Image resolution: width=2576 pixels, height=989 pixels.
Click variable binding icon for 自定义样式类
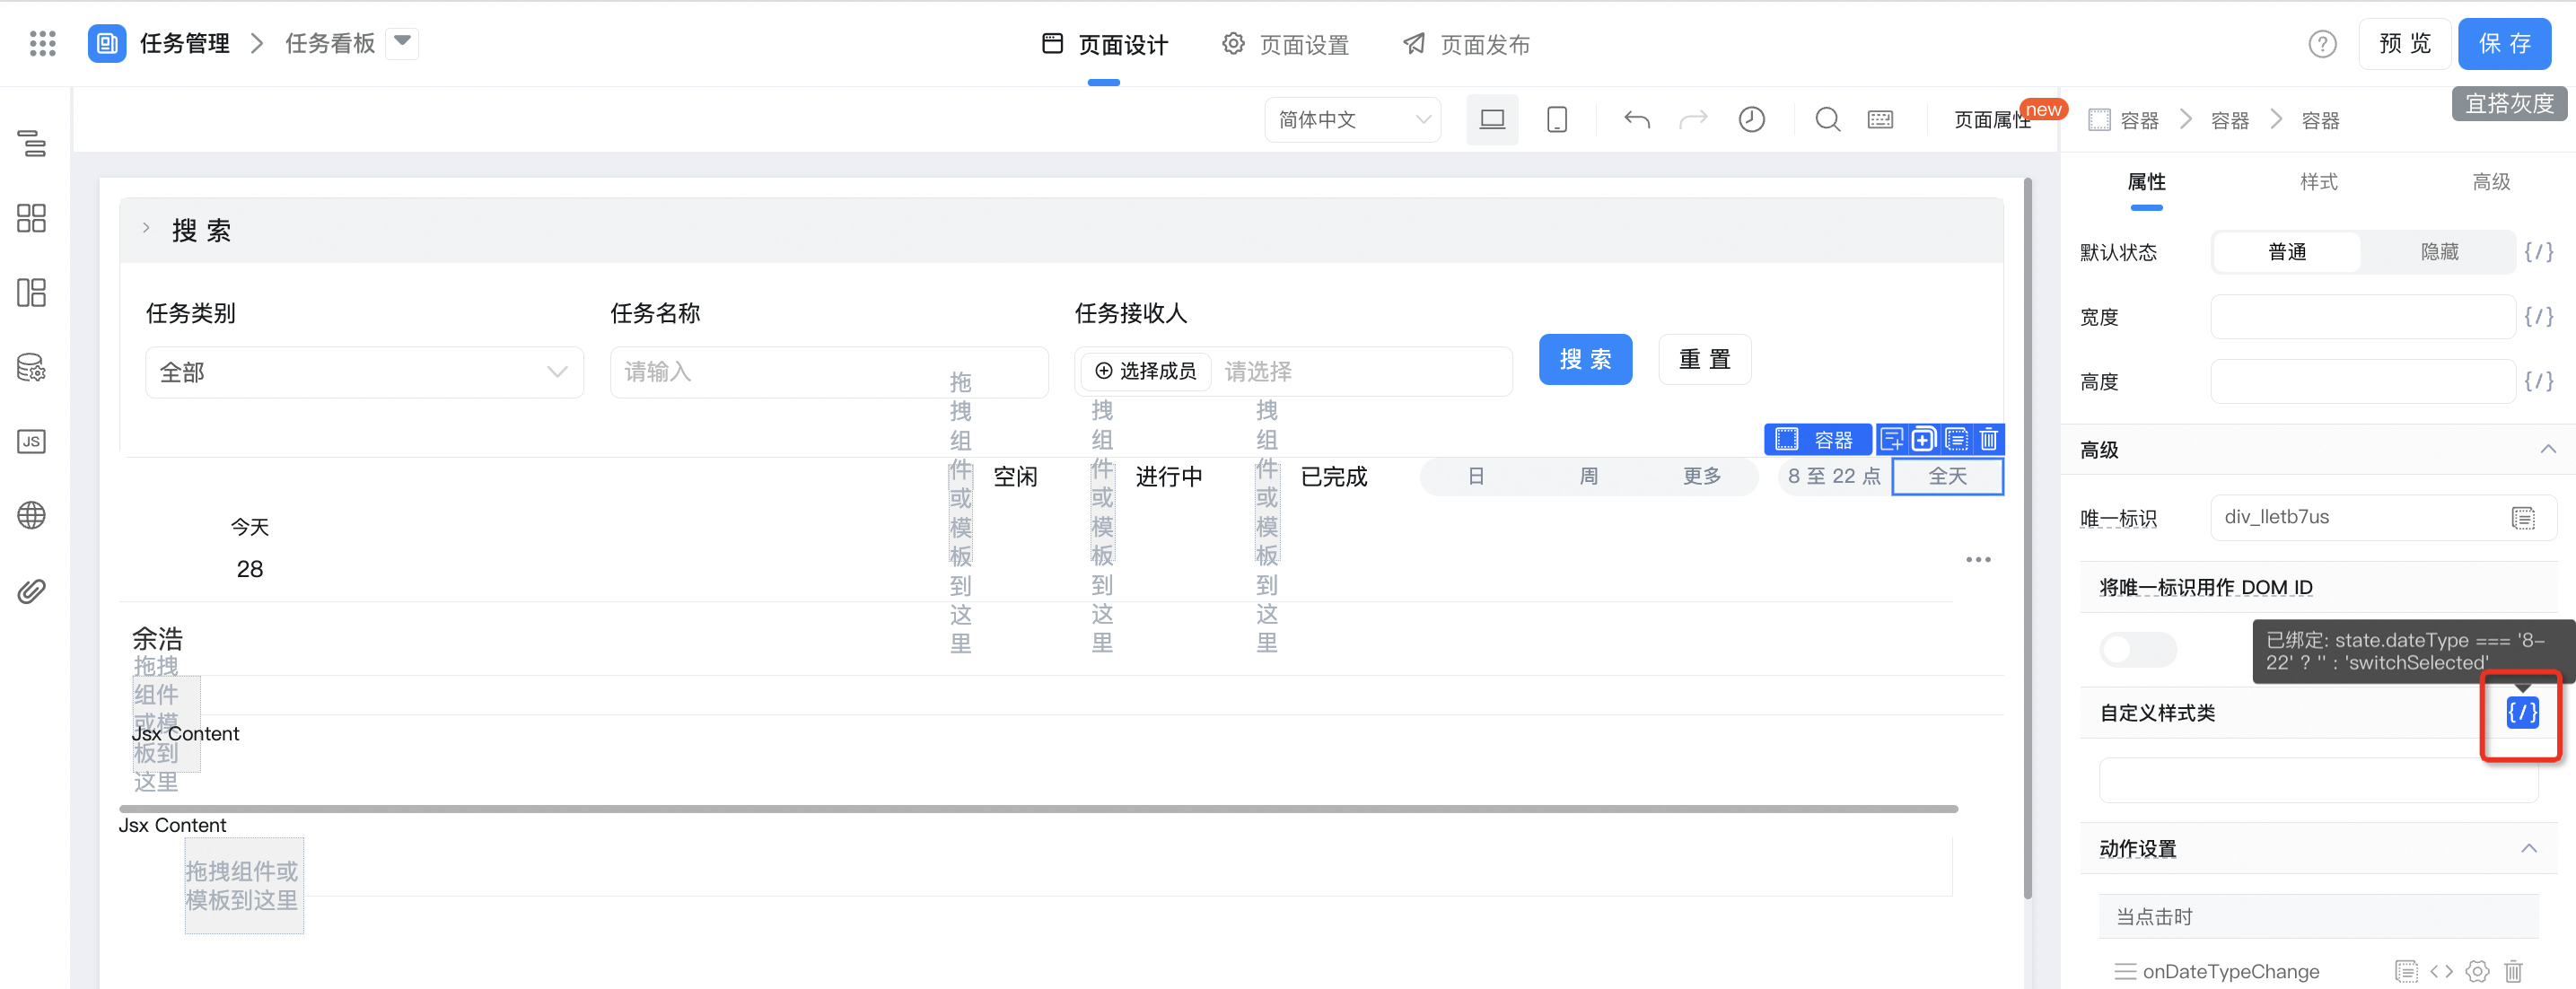2522,712
